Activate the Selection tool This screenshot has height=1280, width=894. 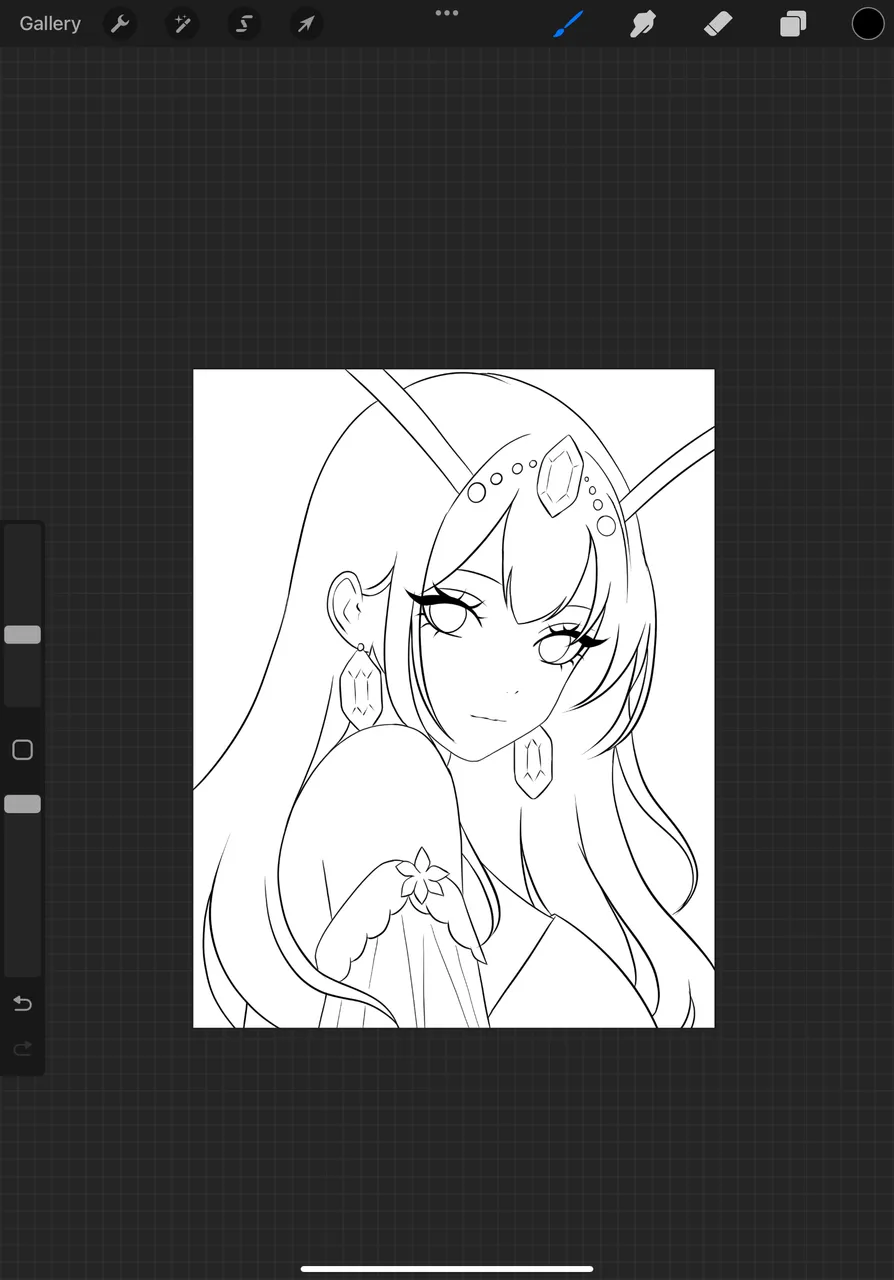(244, 23)
